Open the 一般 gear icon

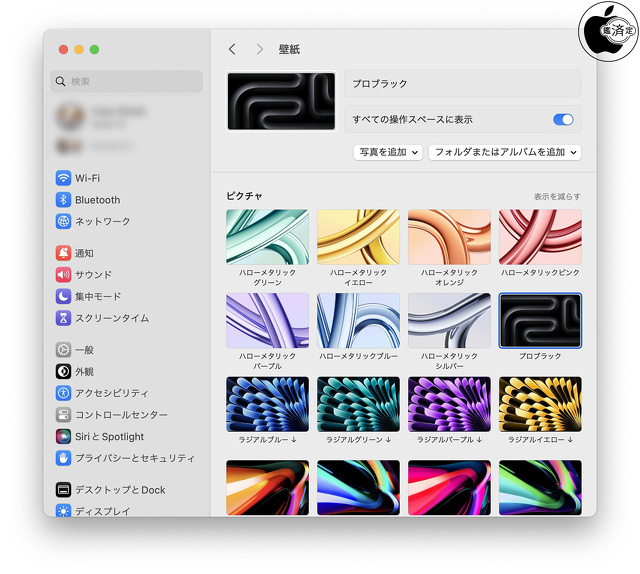(63, 350)
